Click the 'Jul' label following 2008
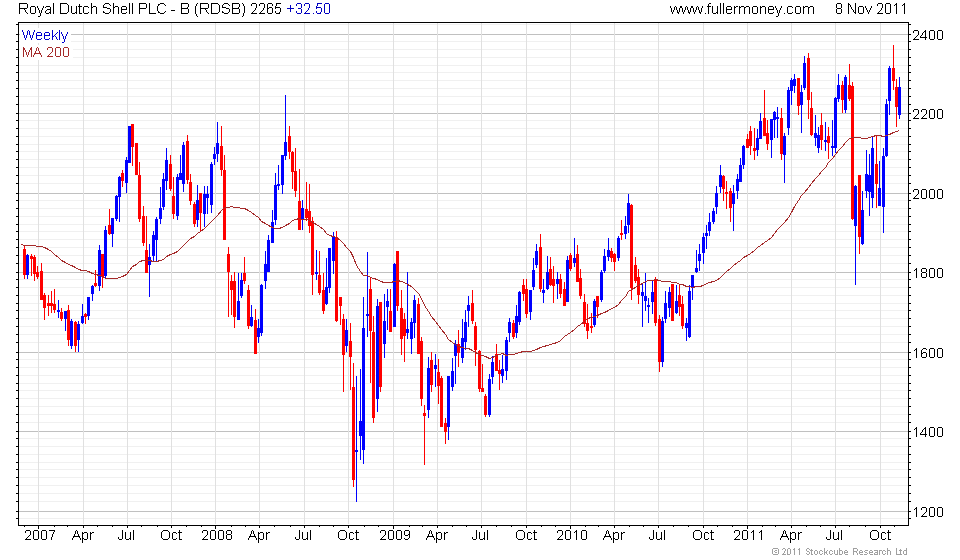This screenshot has height=560, width=960. click(303, 535)
